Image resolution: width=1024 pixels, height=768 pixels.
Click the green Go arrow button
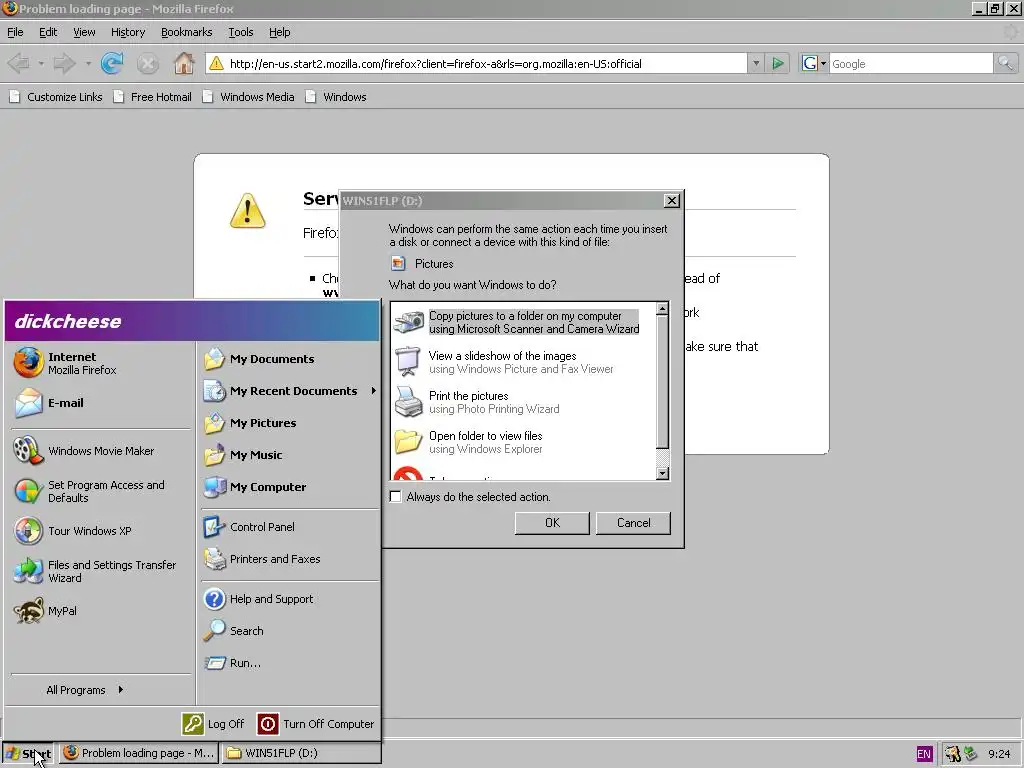(777, 63)
